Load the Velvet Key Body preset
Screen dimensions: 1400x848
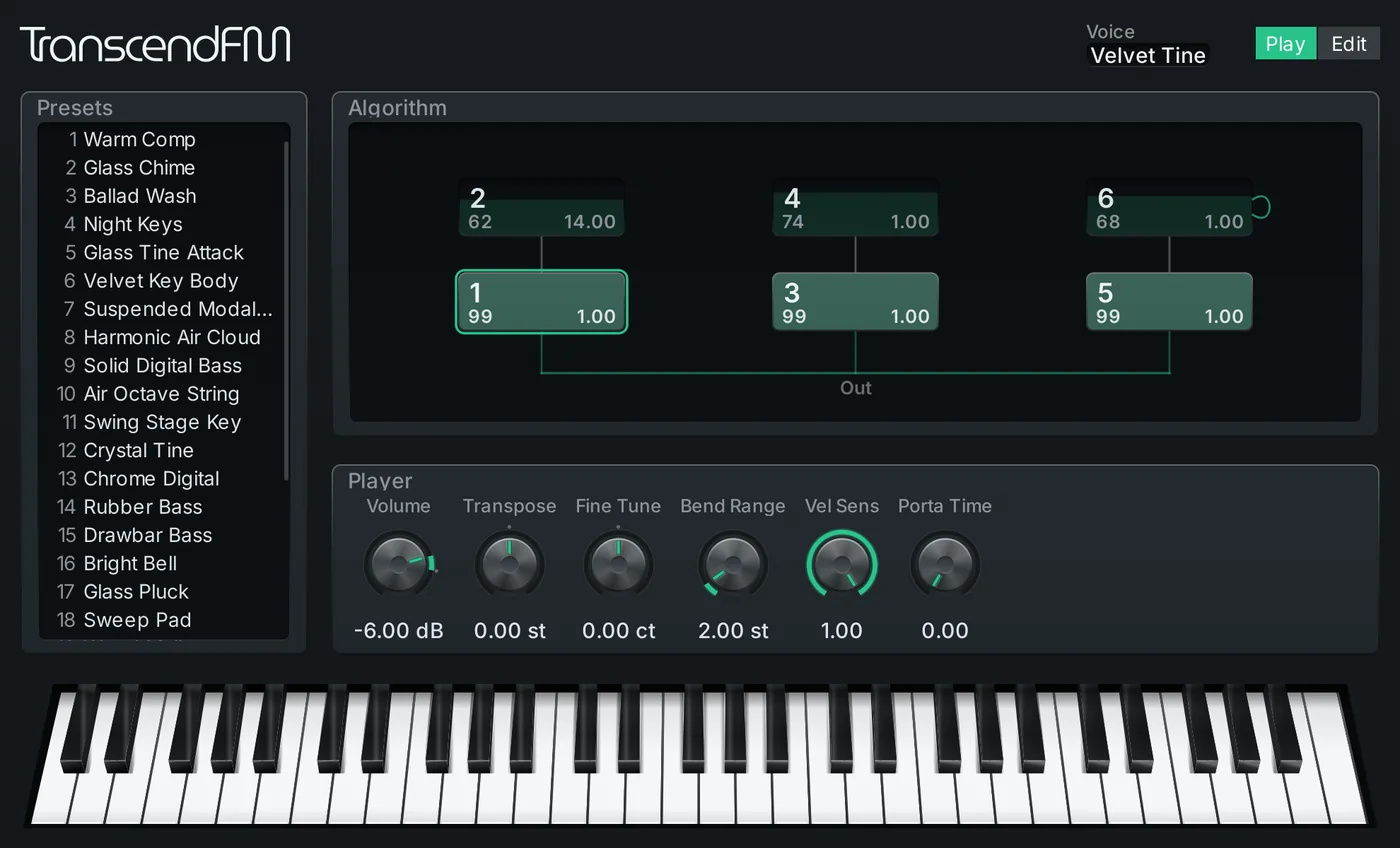(163, 281)
